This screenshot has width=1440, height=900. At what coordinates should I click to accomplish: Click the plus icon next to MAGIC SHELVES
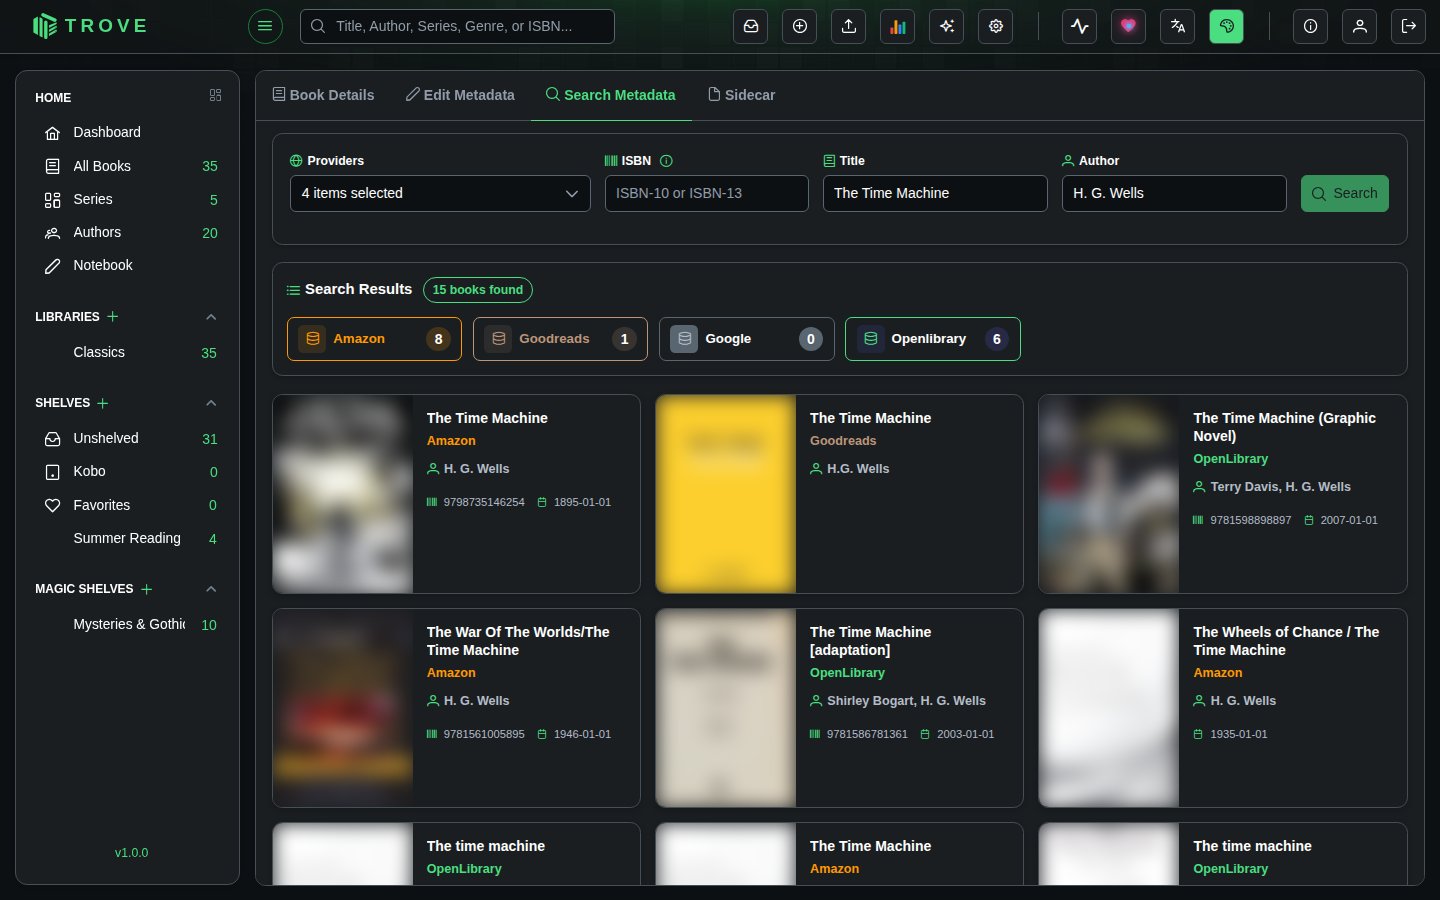click(x=147, y=589)
